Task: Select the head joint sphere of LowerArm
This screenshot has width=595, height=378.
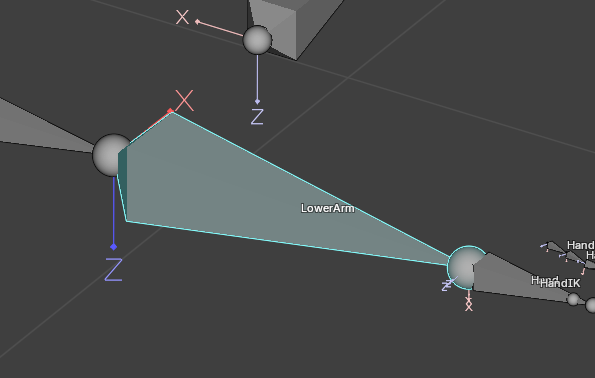Action: coord(109,155)
